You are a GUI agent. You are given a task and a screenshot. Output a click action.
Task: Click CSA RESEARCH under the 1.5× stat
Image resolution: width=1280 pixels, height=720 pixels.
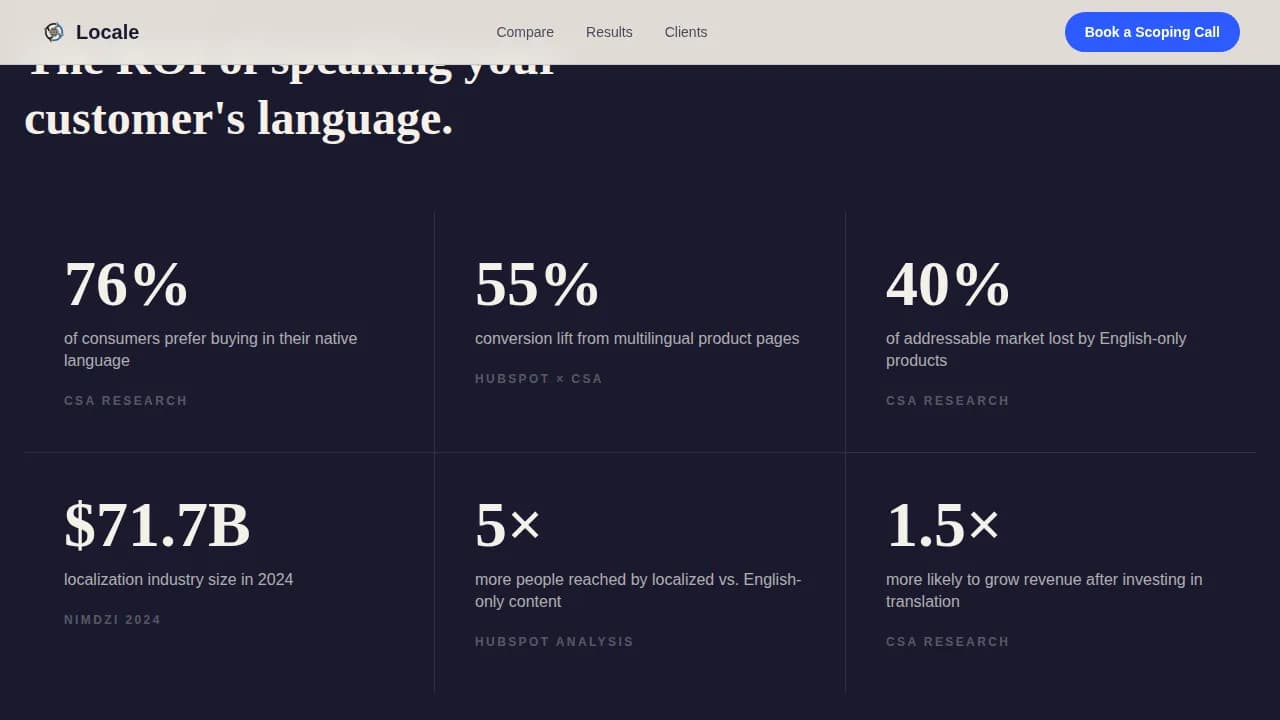click(x=947, y=641)
